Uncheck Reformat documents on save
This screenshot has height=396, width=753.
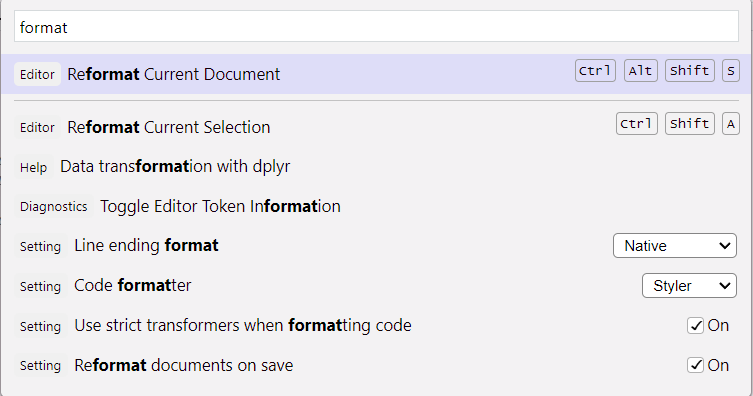(x=695, y=365)
